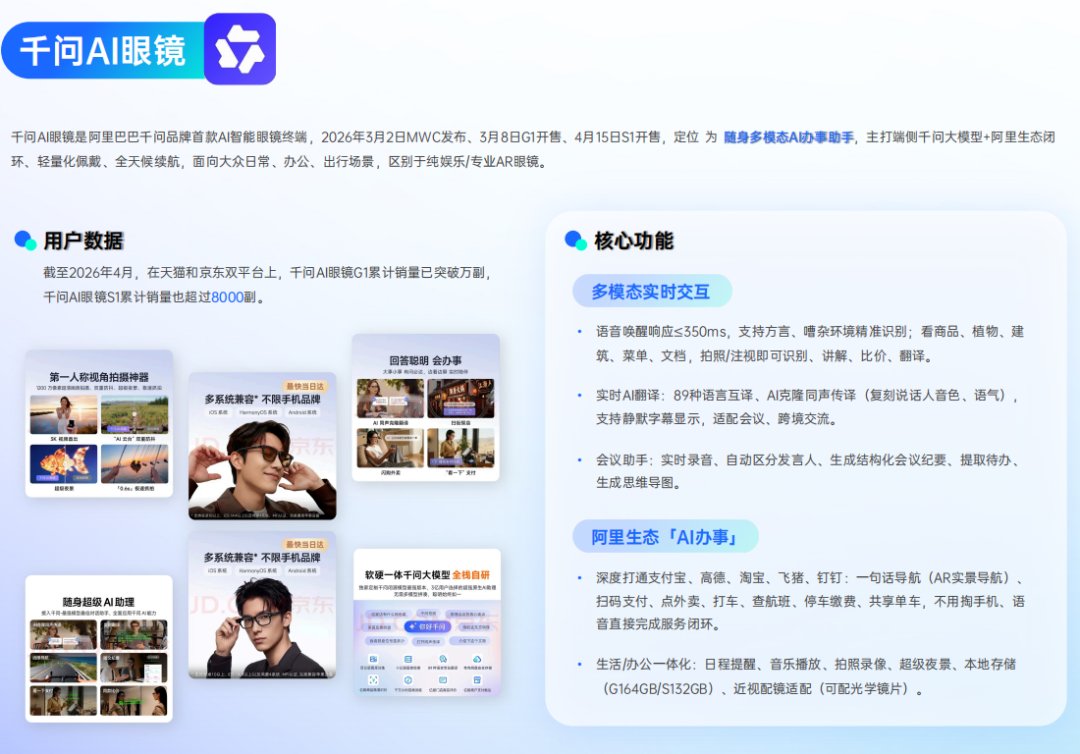Select the 多模态实时交互 pill label
This screenshot has height=754, width=1080.
coord(651,292)
